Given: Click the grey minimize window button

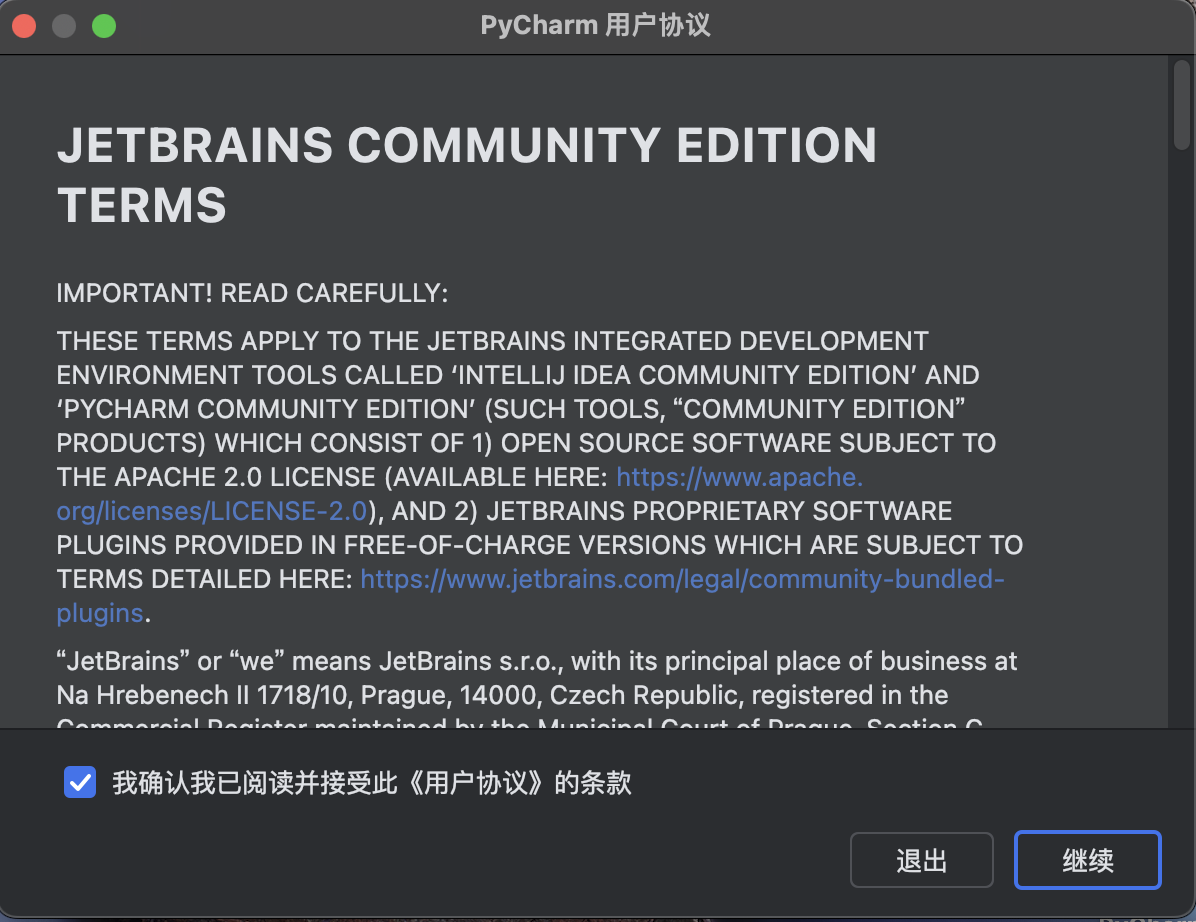Looking at the screenshot, I should tap(64, 26).
